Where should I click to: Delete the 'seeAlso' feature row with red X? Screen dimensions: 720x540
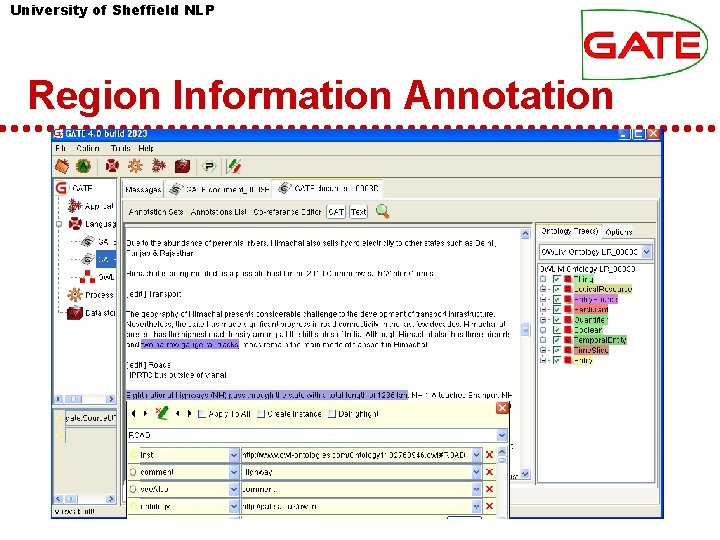(489, 489)
